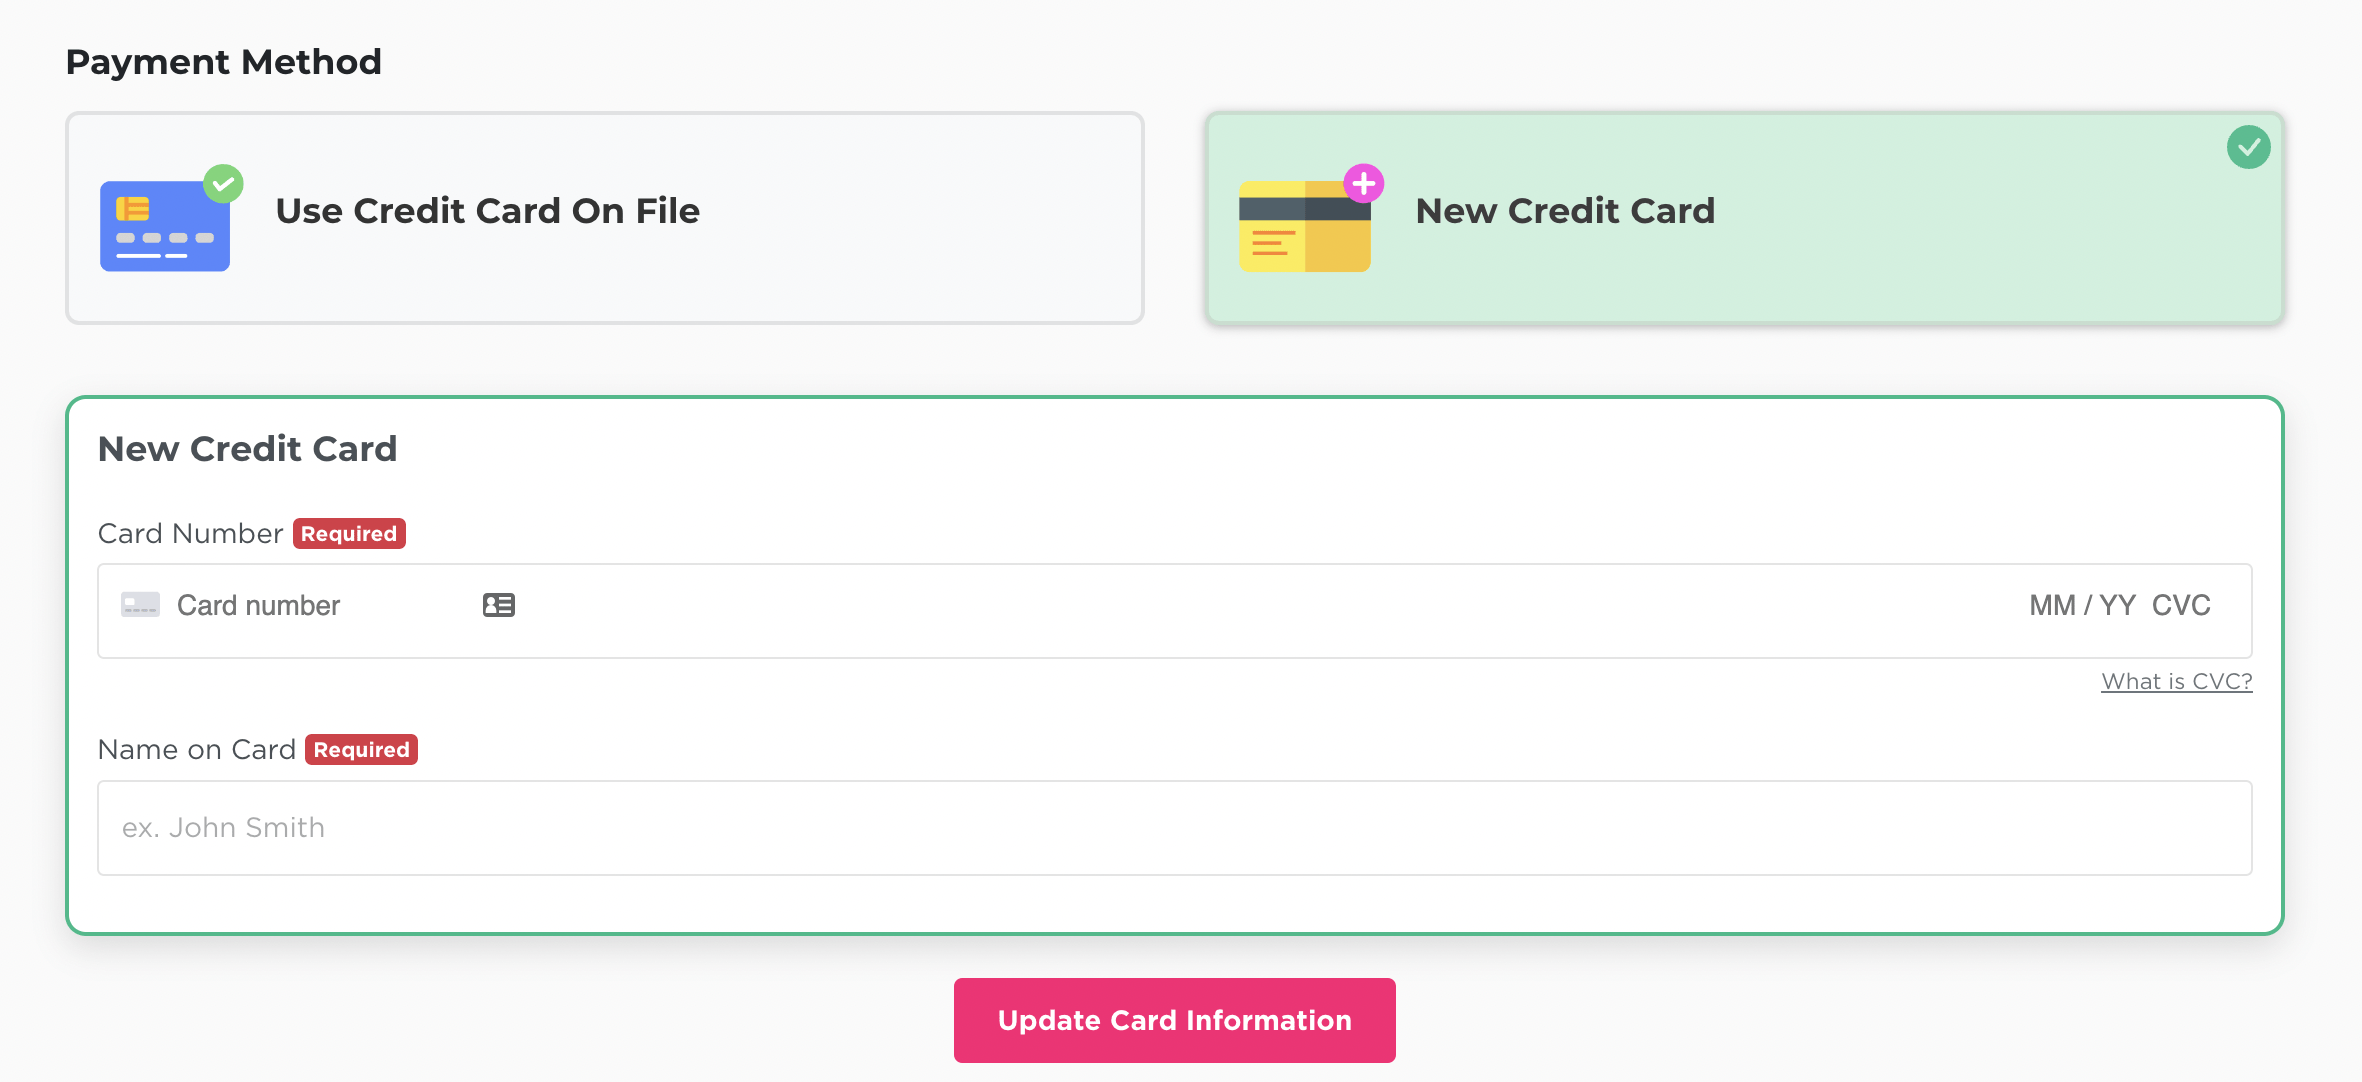This screenshot has width=2362, height=1082.
Task: Select Use Credit Card On File option
Action: pyautogui.click(x=605, y=218)
